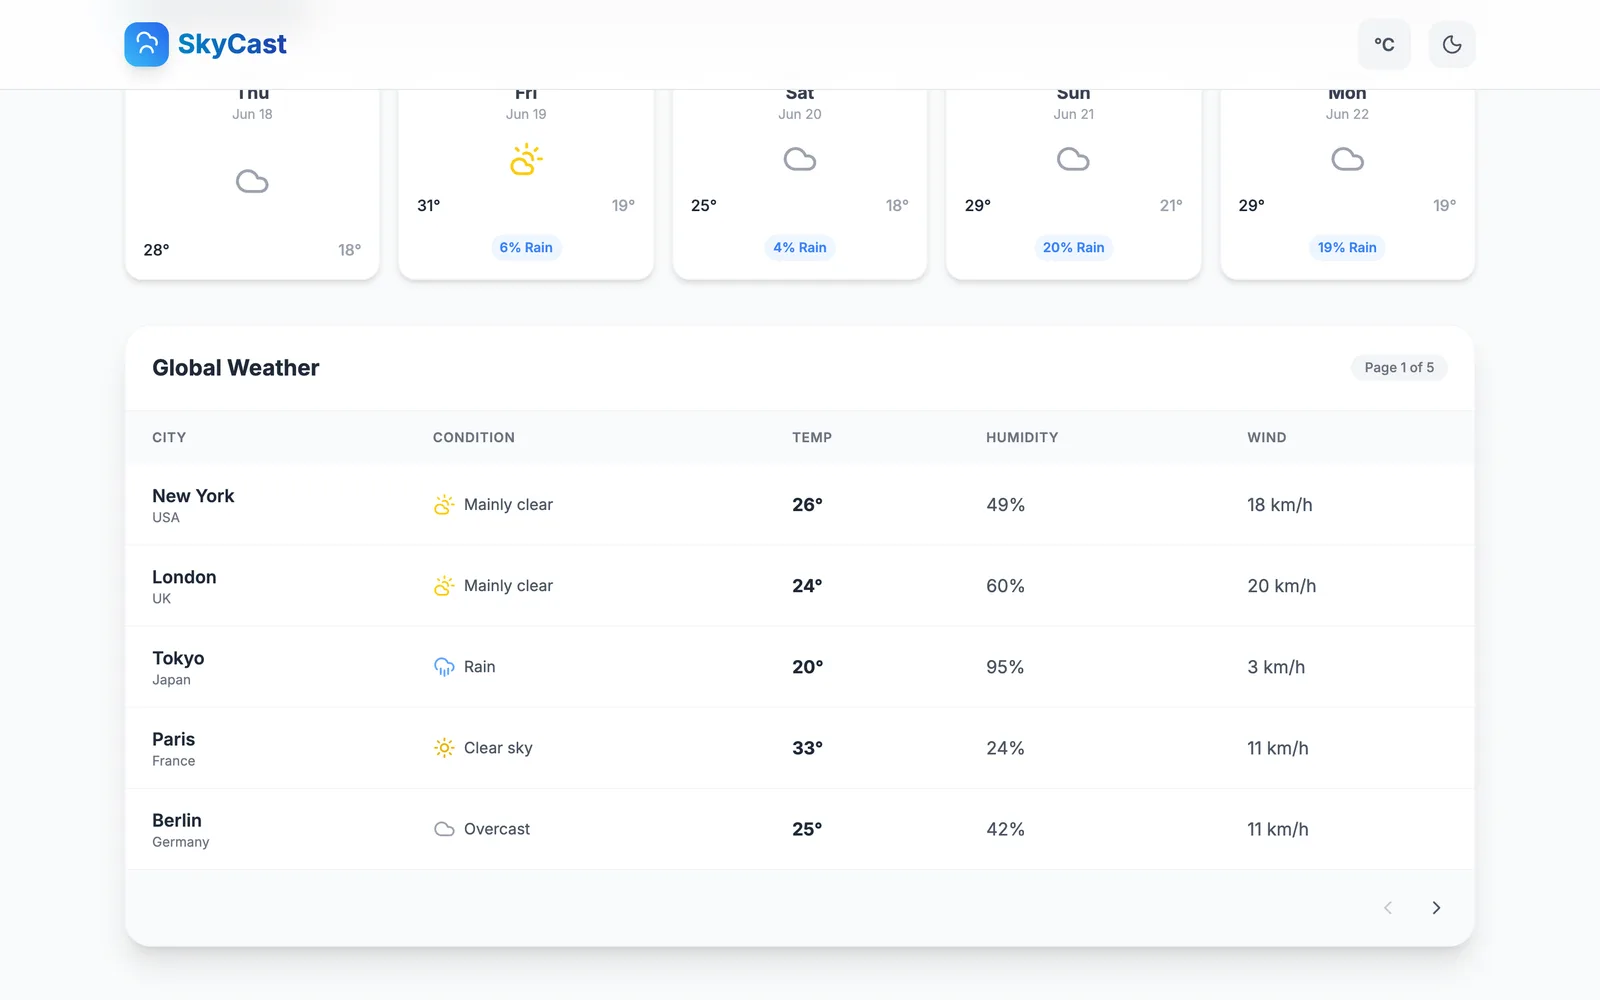
Task: Select the Tokyo city name
Action: coord(178,658)
